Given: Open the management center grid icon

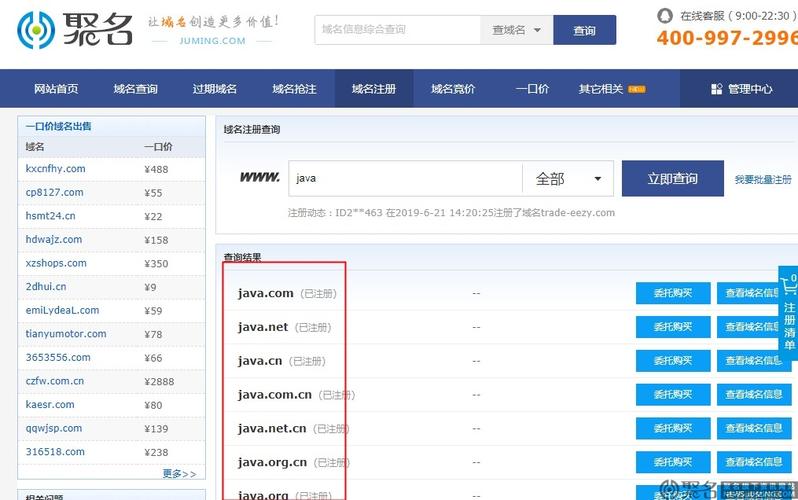Looking at the screenshot, I should pos(717,89).
